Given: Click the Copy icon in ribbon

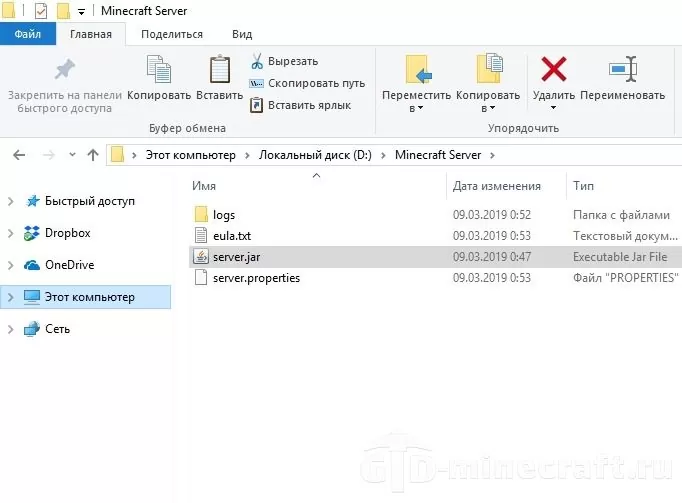Looking at the screenshot, I should pos(158,70).
